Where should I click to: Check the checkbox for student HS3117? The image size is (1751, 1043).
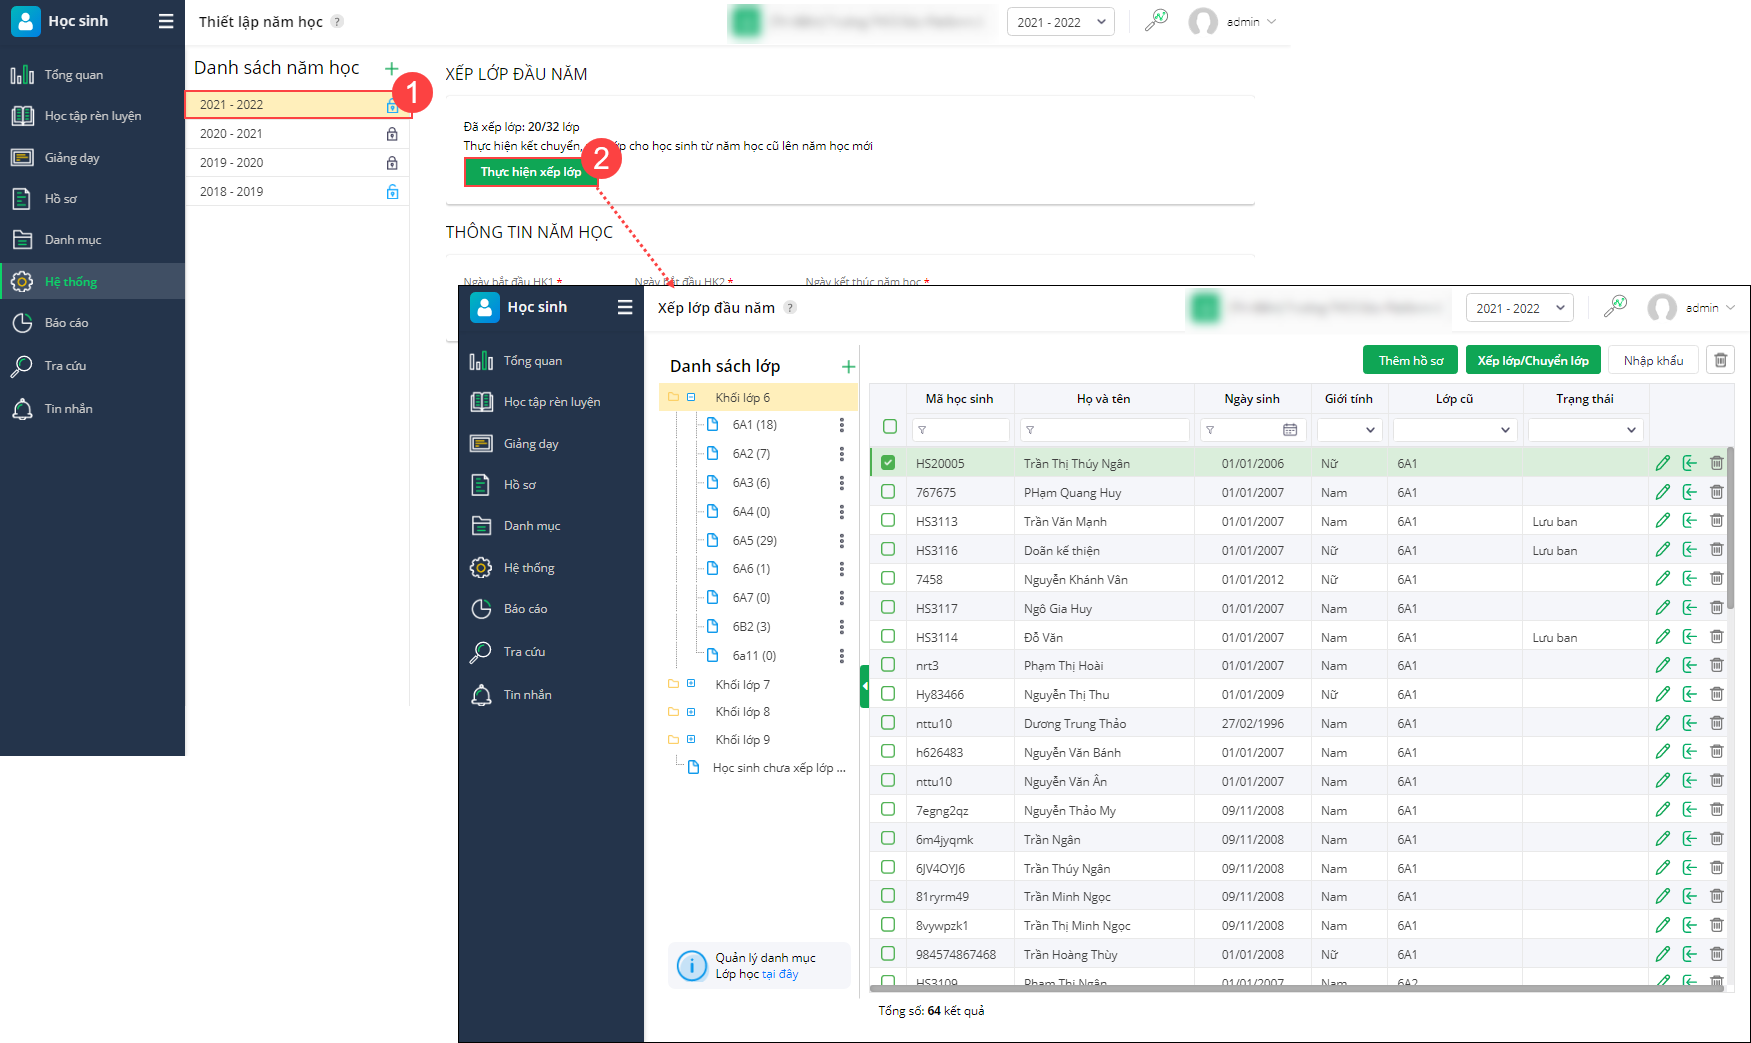click(x=888, y=608)
